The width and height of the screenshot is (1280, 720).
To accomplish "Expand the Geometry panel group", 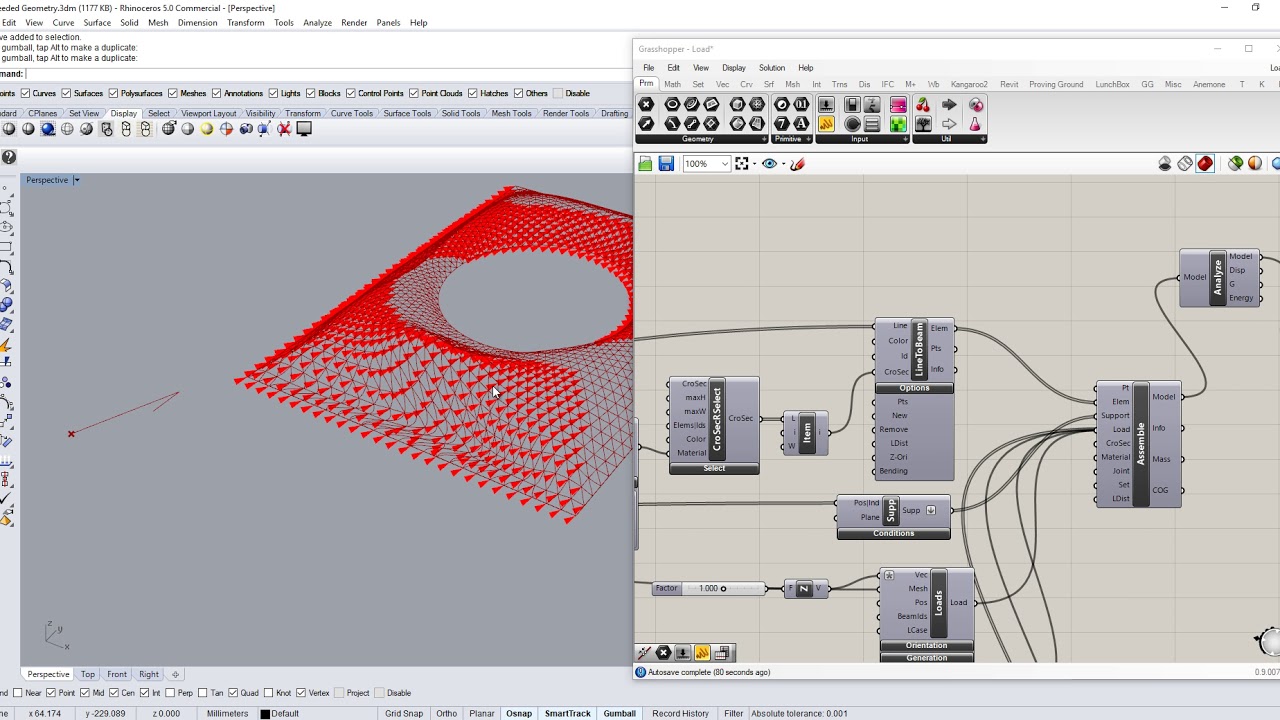I will tap(764, 139).
